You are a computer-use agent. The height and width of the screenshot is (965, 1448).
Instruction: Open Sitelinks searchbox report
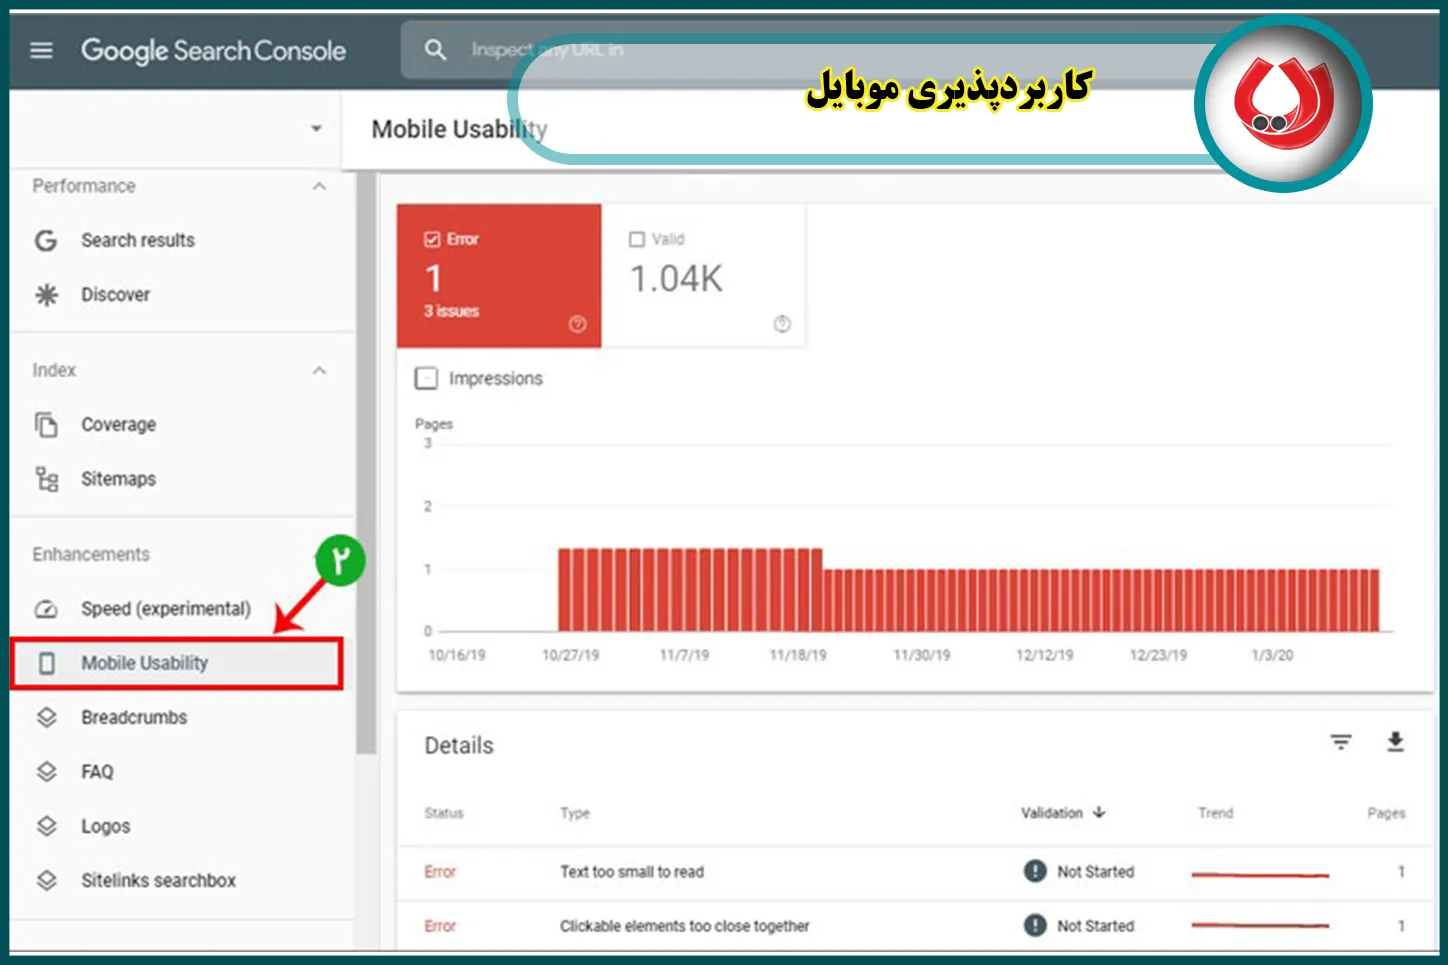[x=158, y=880]
